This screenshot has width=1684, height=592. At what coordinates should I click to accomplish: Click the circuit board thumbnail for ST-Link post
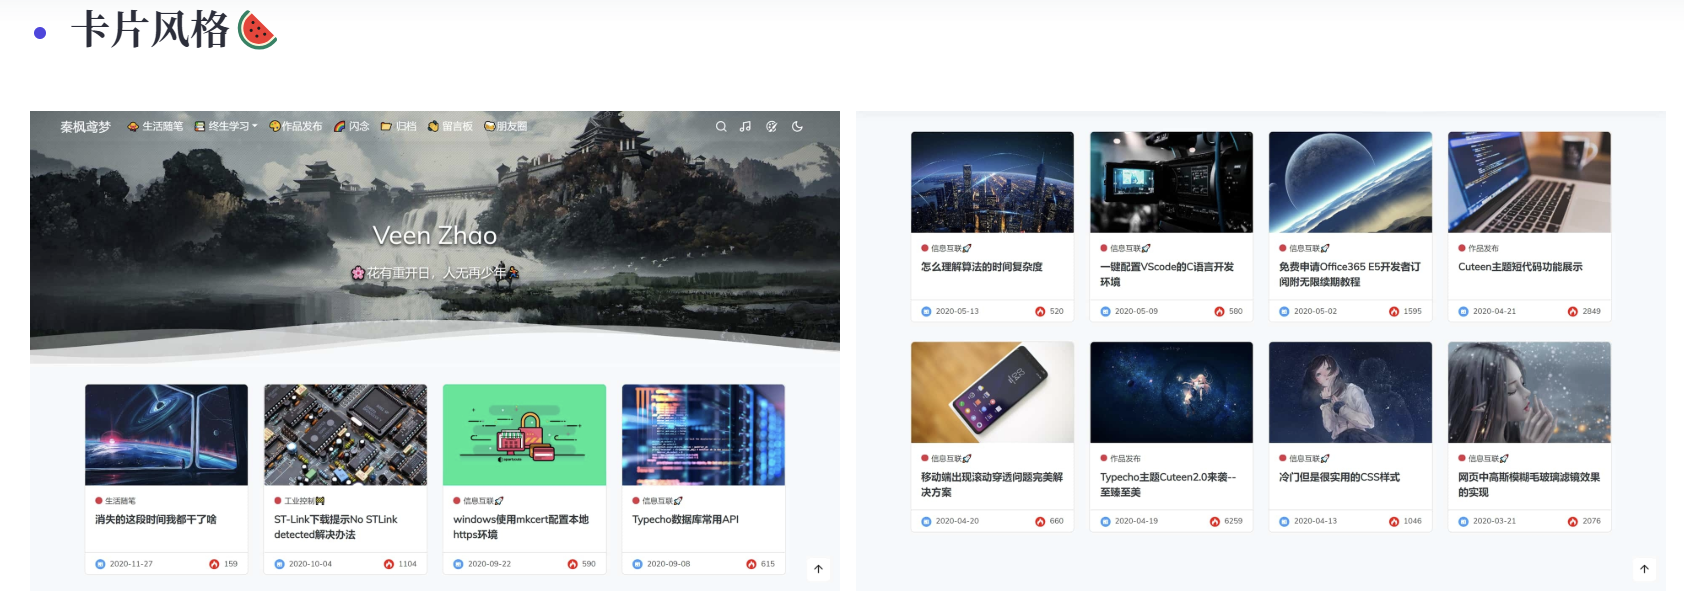coord(345,435)
